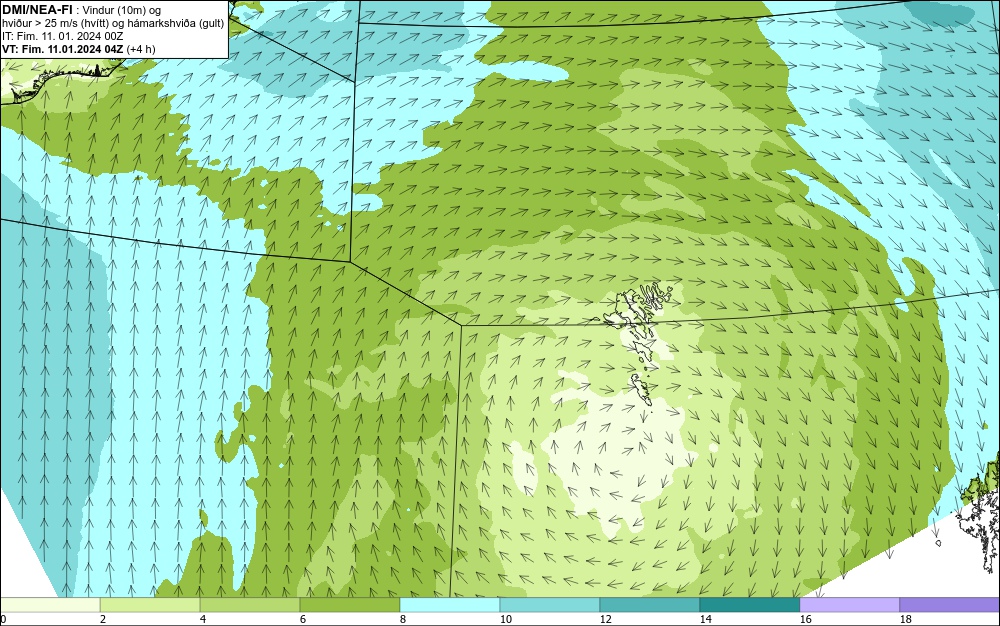Click the purple swatch above 18 m/s

[950, 604]
